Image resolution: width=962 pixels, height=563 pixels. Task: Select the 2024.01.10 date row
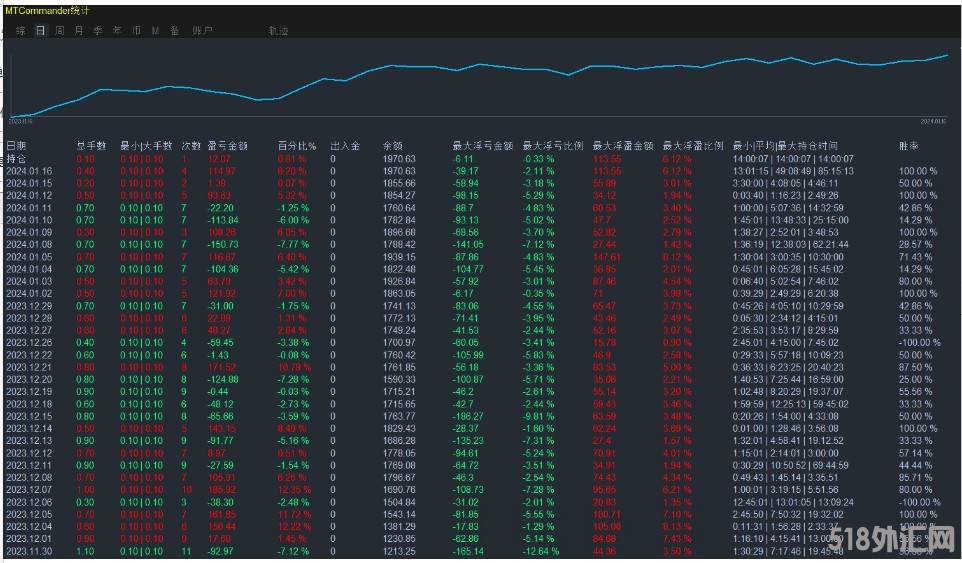(29, 220)
